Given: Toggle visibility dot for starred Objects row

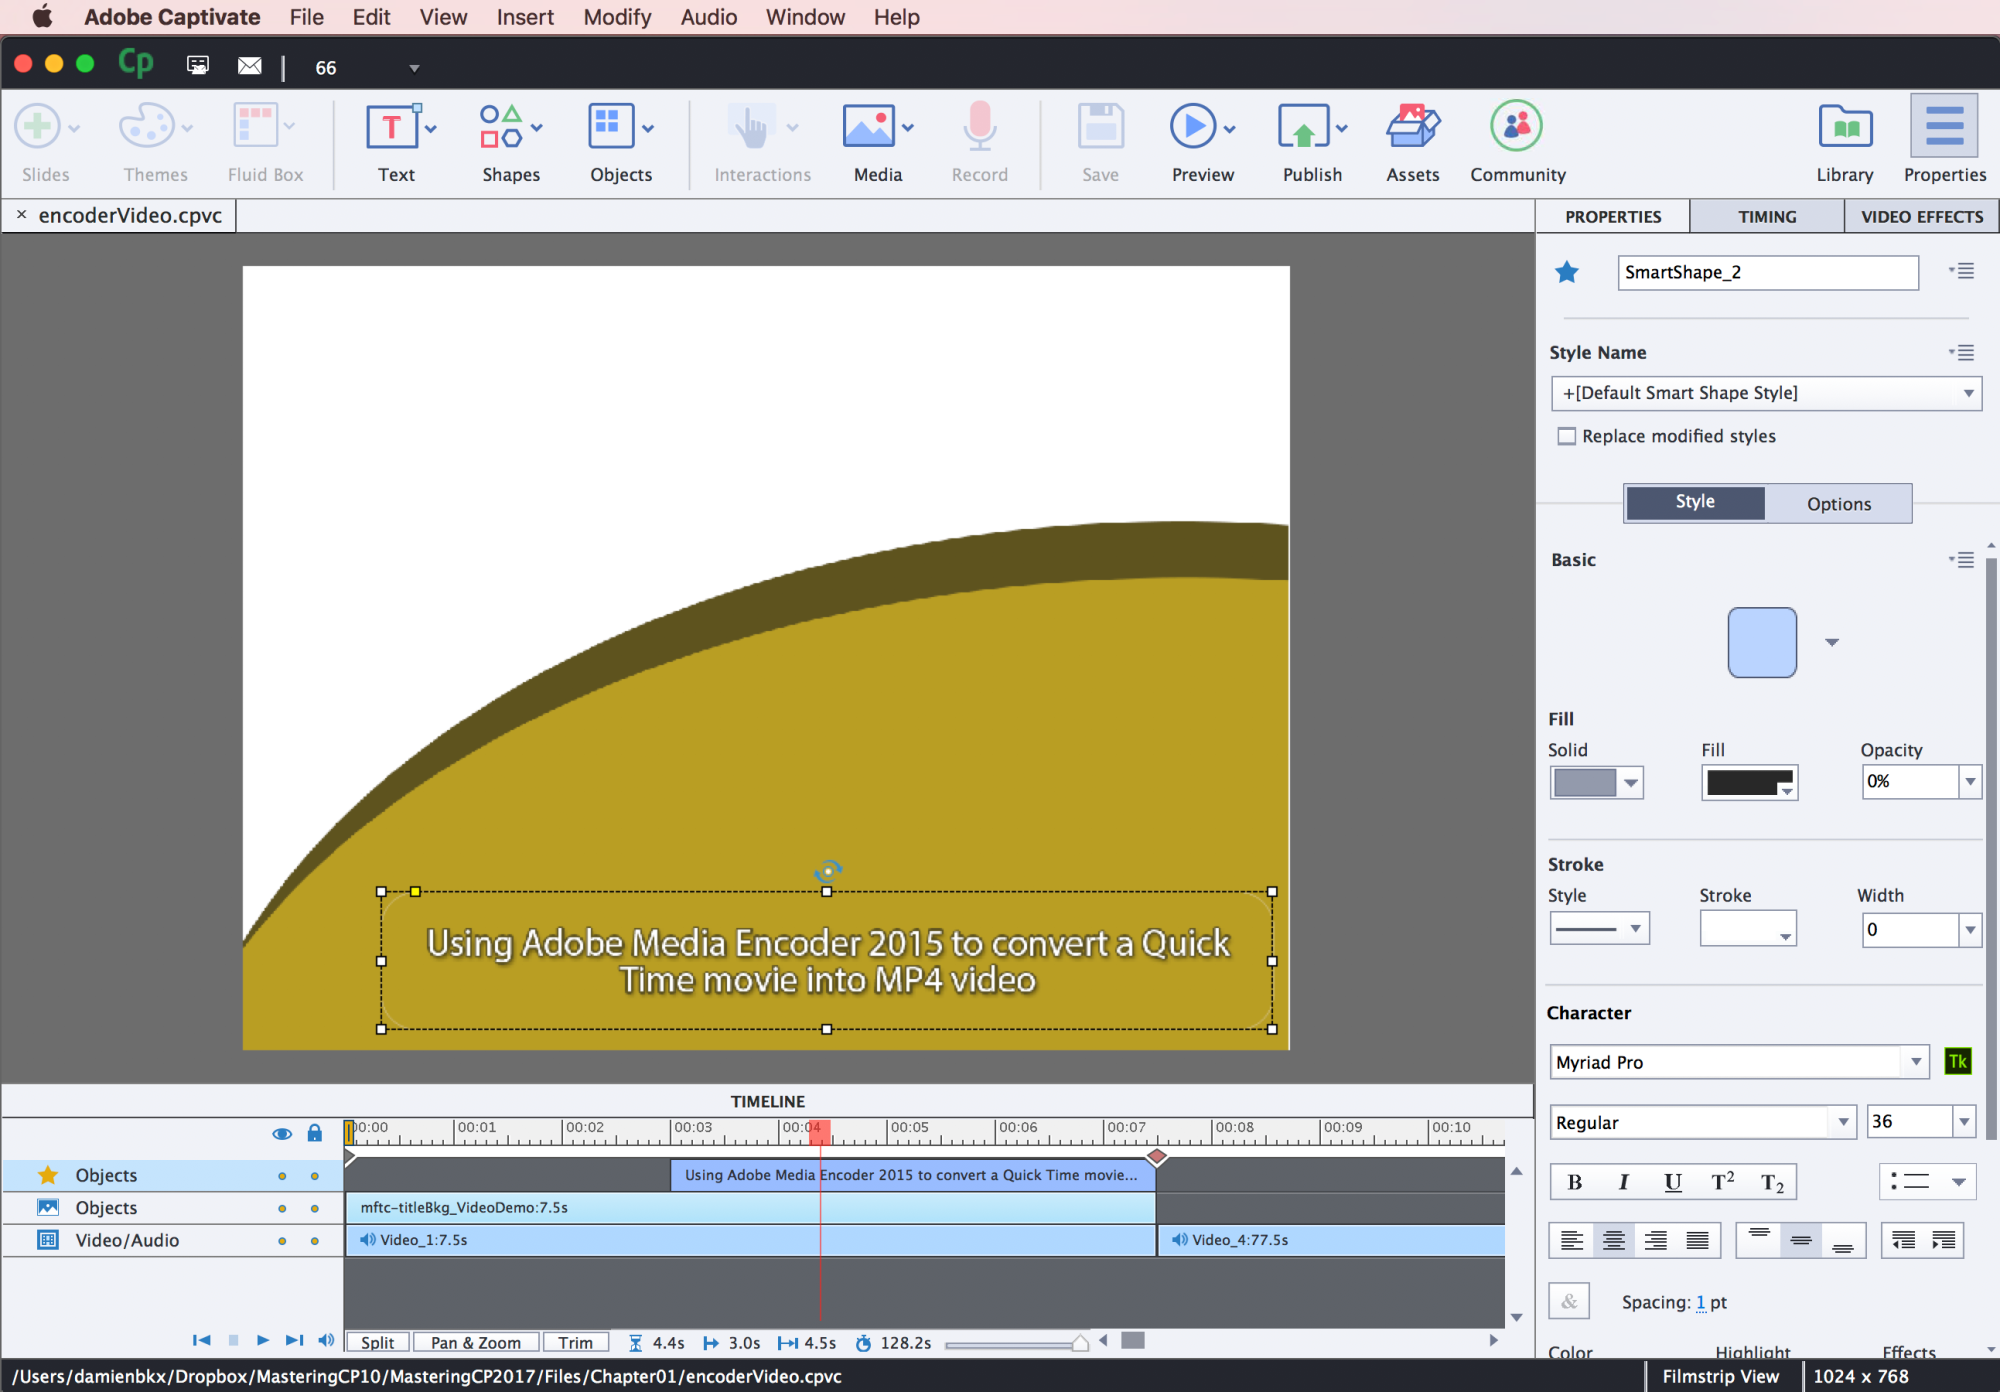Looking at the screenshot, I should click(x=282, y=1176).
